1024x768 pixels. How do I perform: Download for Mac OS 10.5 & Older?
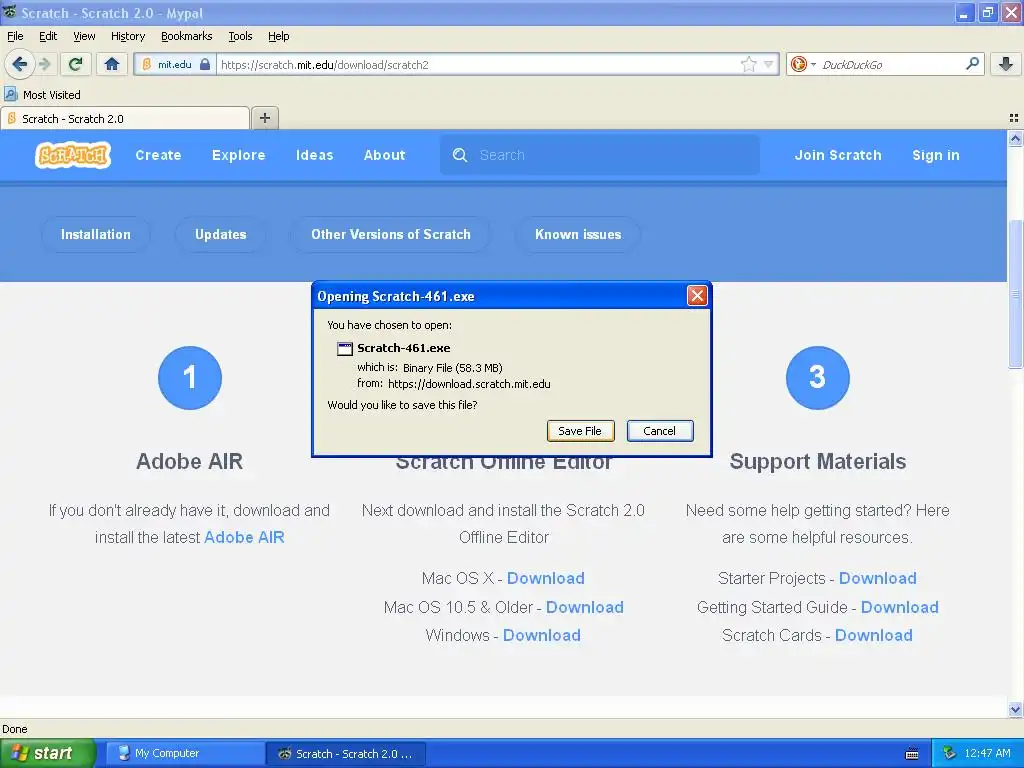(x=584, y=607)
